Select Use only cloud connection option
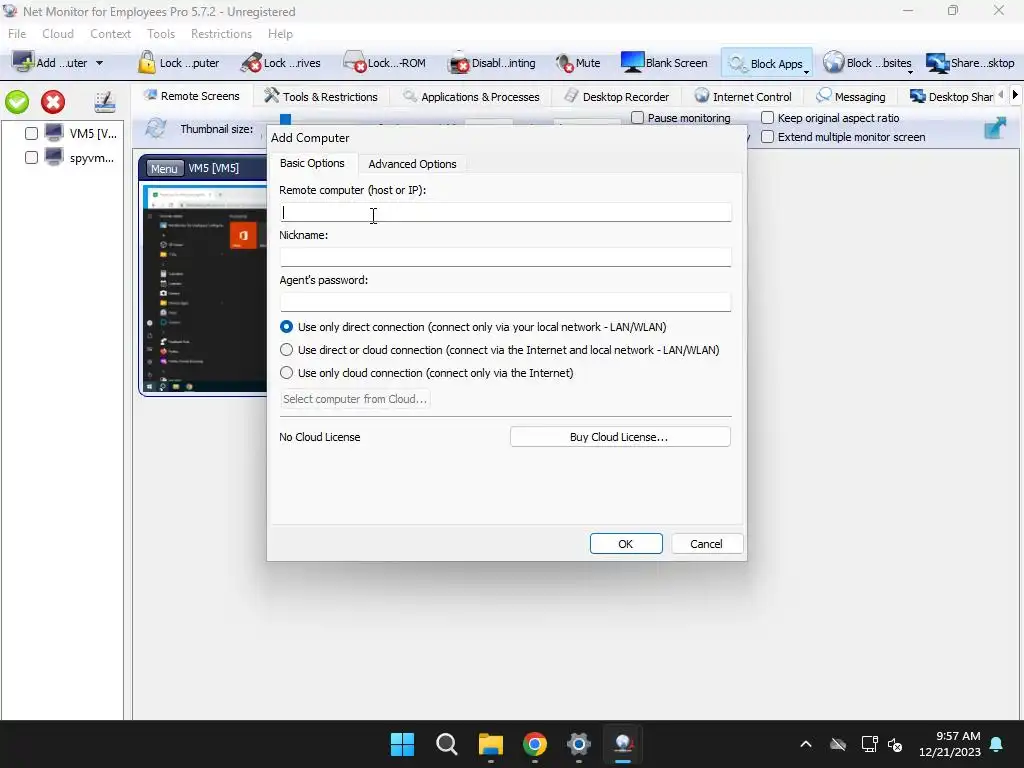1024x768 pixels. 286,373
